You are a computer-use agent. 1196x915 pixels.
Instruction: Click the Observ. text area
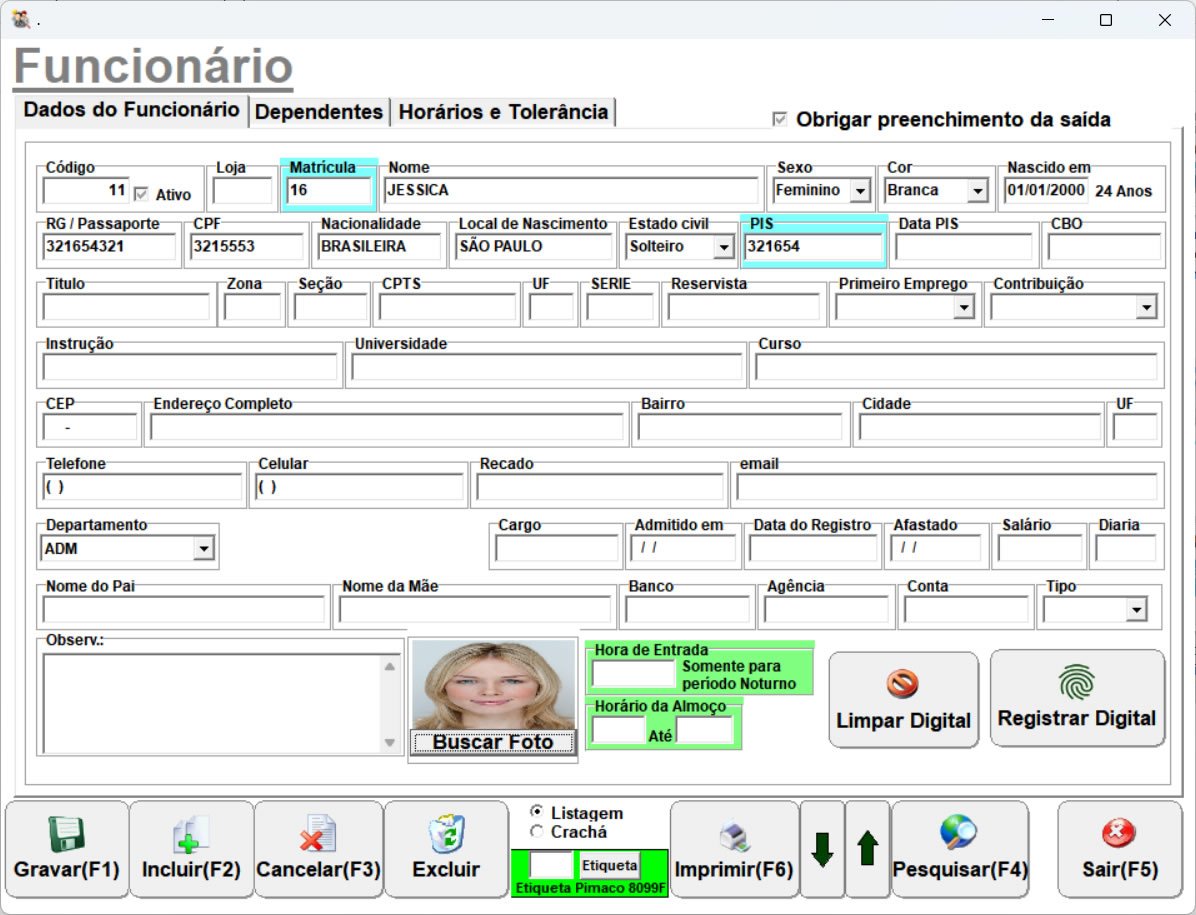[x=213, y=704]
